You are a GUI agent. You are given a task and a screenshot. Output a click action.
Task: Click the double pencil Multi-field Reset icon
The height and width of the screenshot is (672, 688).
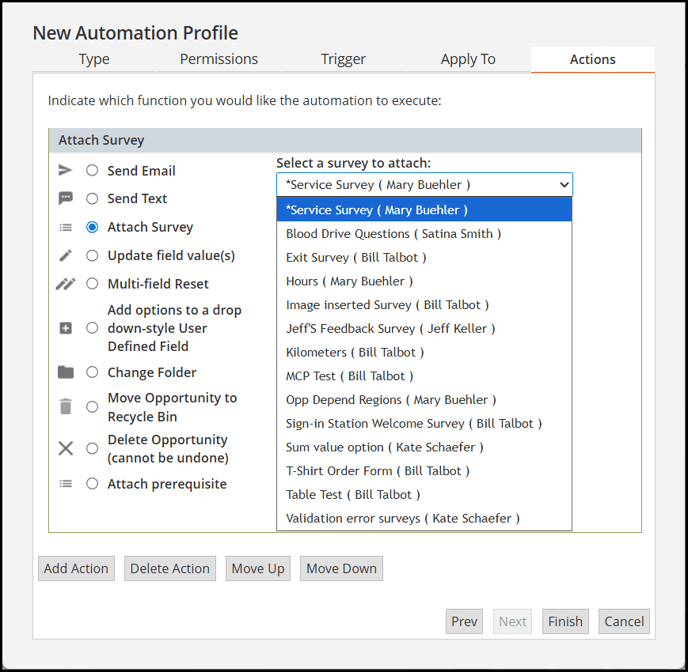click(x=65, y=284)
